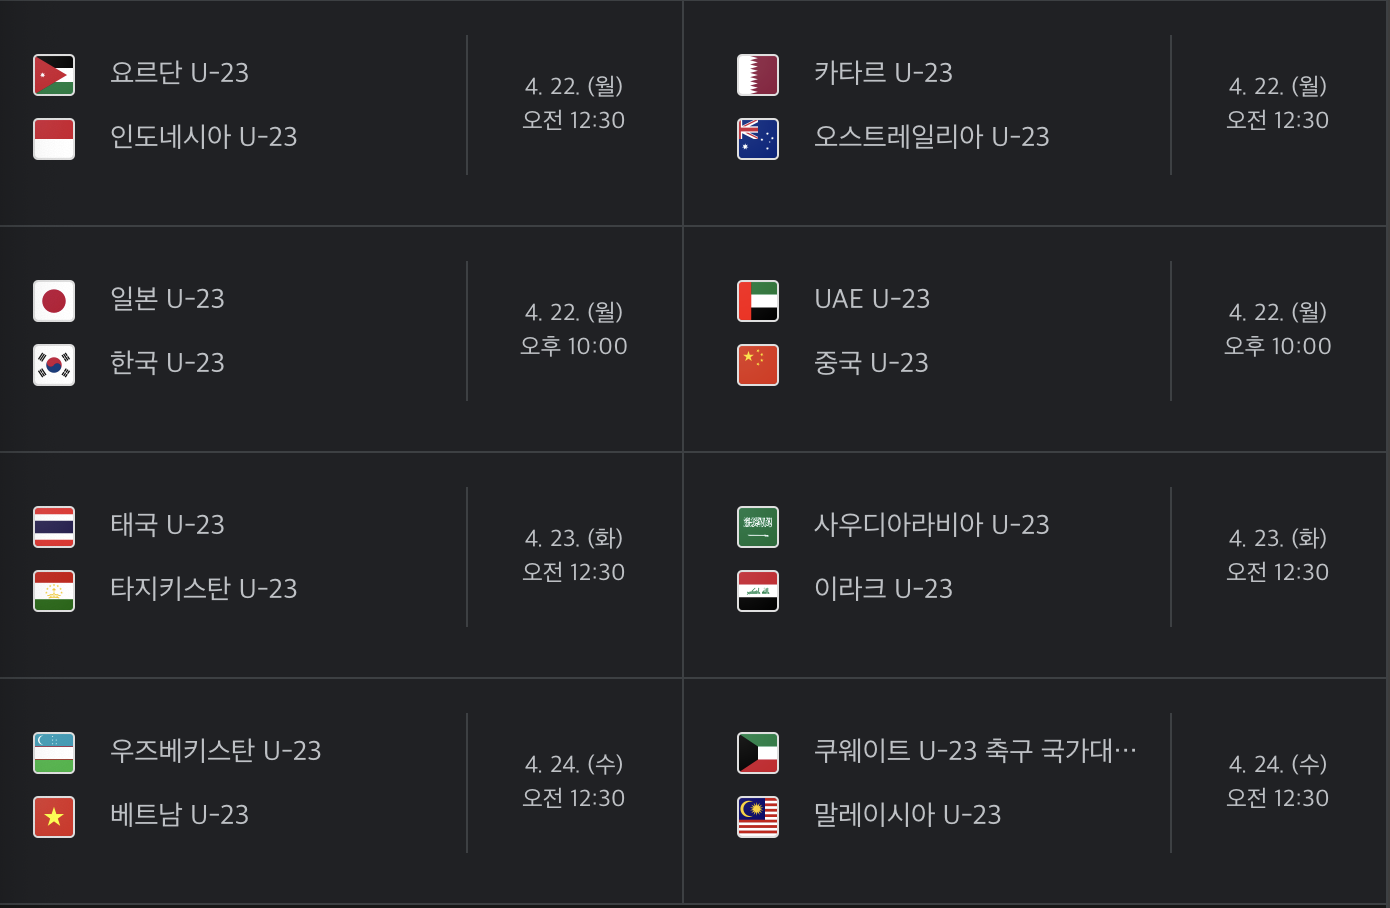The image size is (1390, 908).
Task: Click the UAE flag icon
Action: pos(757,301)
